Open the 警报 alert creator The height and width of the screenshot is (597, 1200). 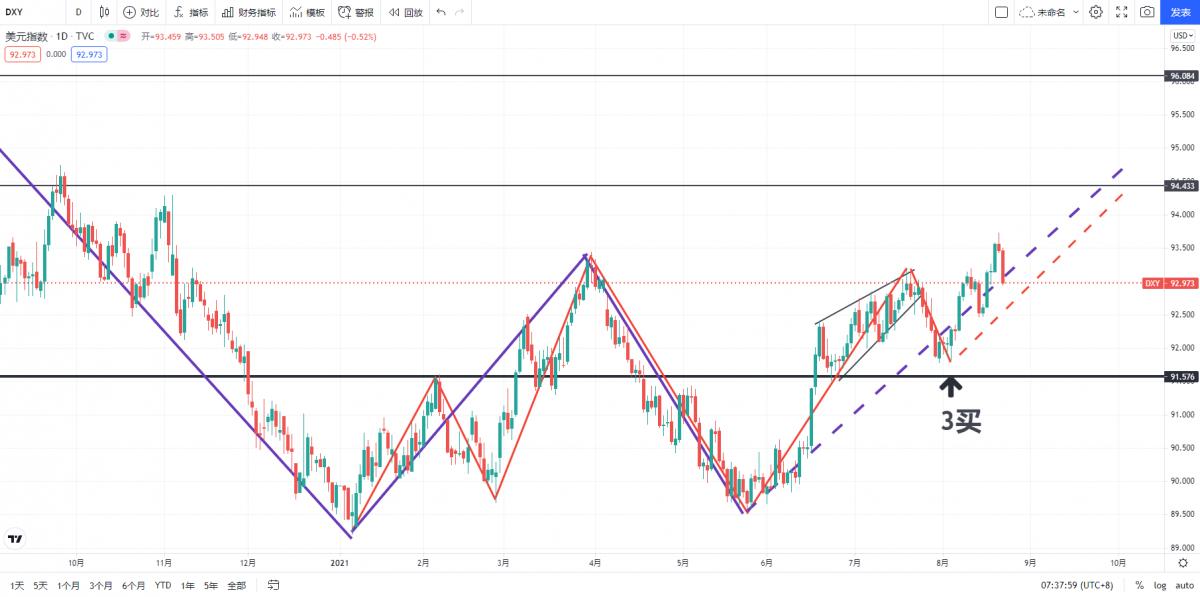pyautogui.click(x=356, y=12)
